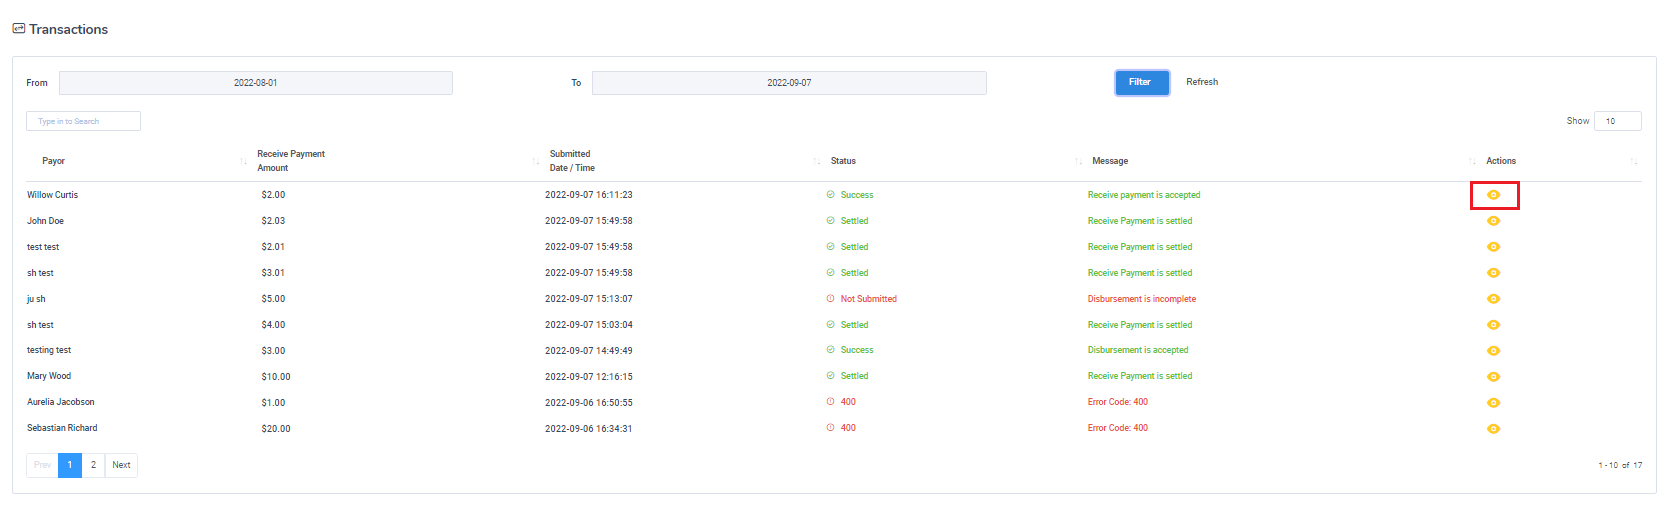View the test test $2.01 transaction
The image size is (1669, 505).
pyautogui.click(x=1493, y=247)
